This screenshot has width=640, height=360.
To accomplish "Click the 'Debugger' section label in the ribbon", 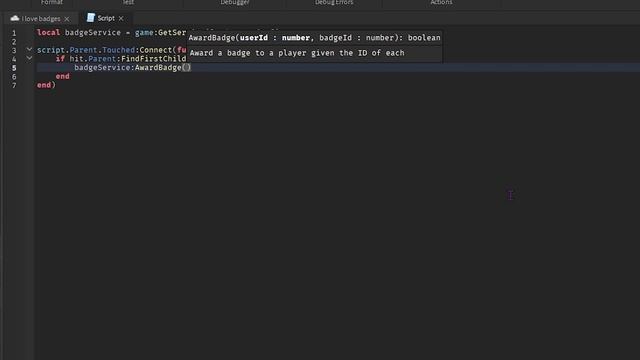I will tap(235, 2).
